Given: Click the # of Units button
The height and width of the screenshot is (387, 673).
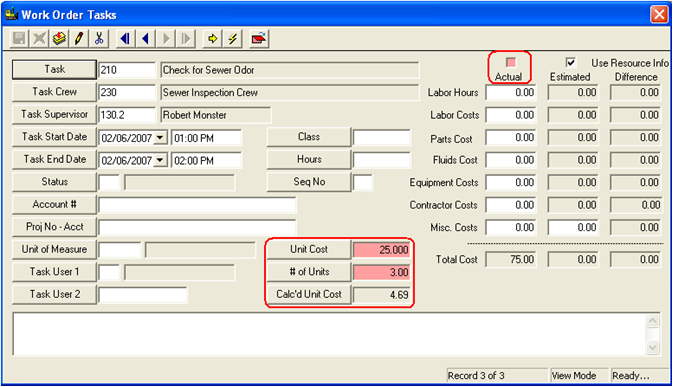Looking at the screenshot, I should (x=309, y=272).
